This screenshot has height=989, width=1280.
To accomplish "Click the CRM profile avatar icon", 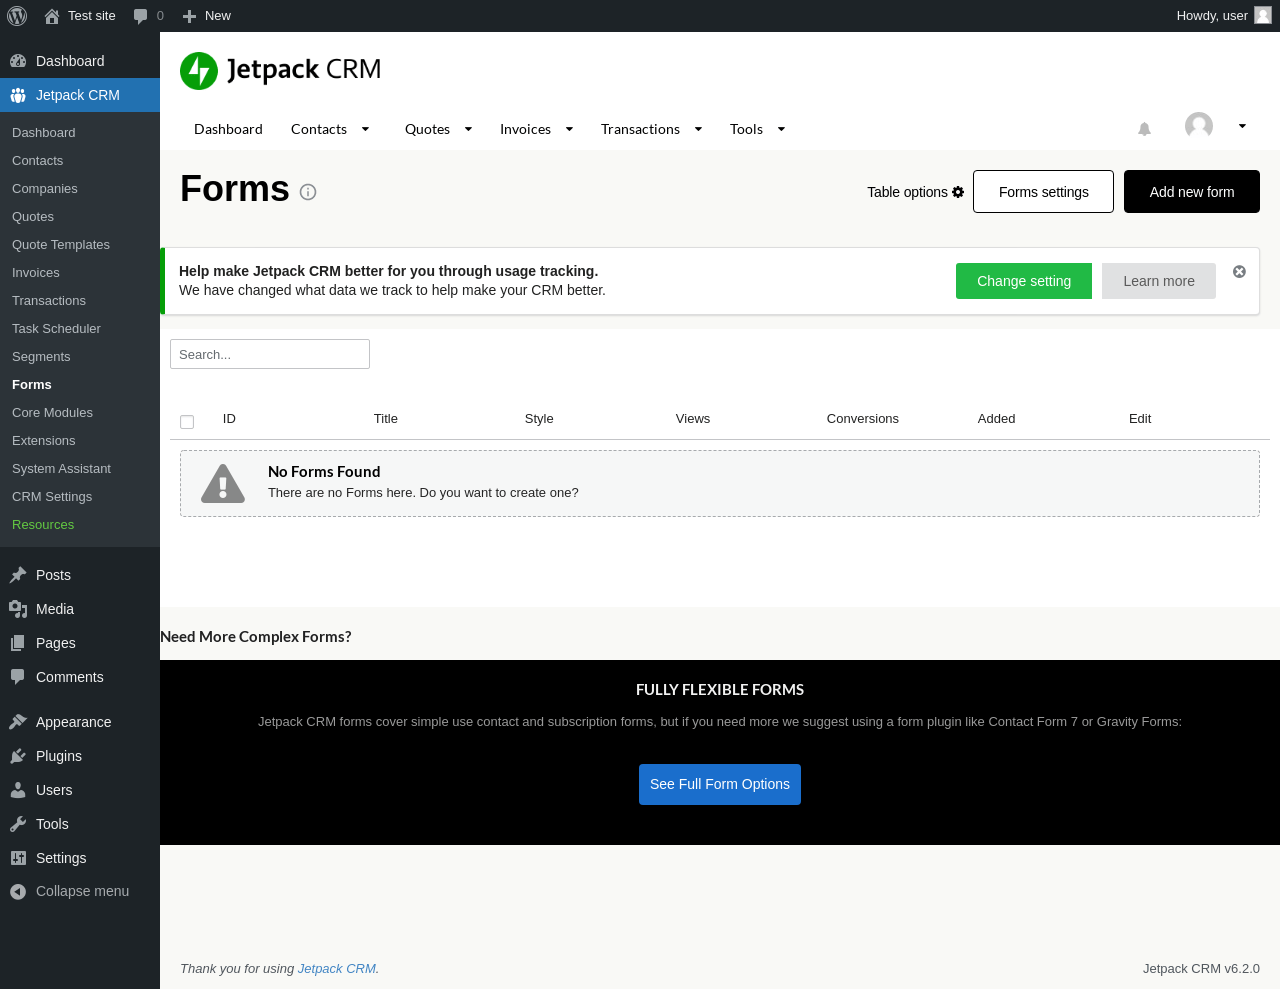I will [x=1199, y=126].
